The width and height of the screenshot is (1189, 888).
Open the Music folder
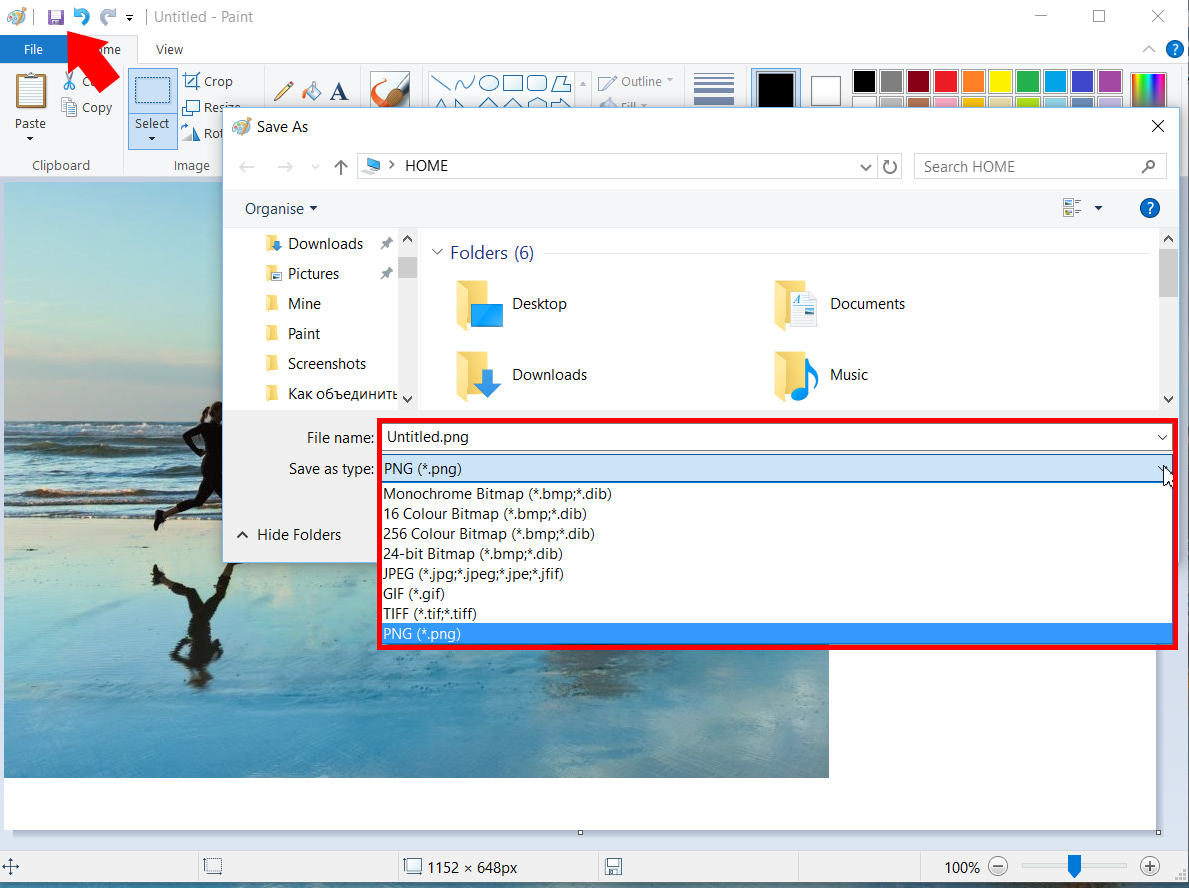(x=822, y=375)
